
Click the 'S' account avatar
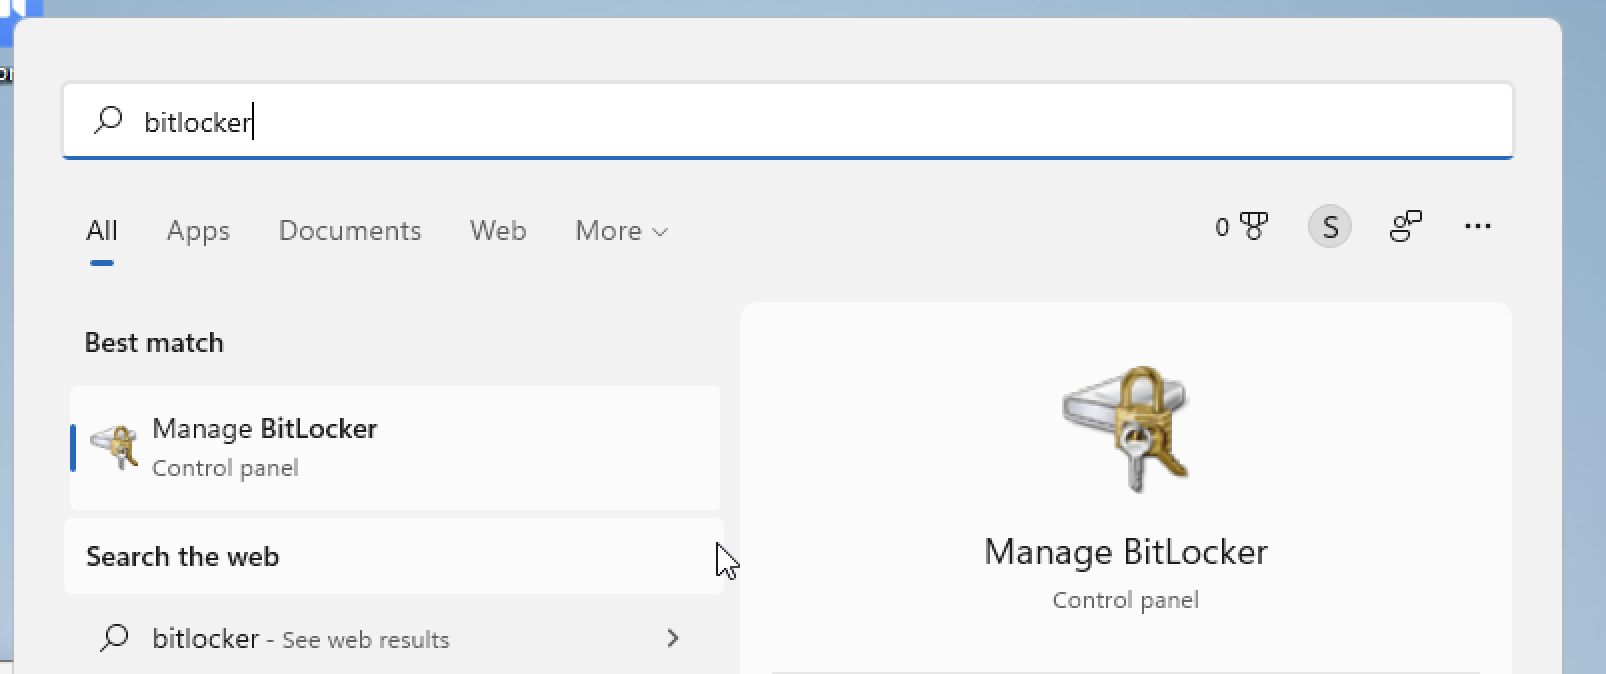click(x=1330, y=227)
